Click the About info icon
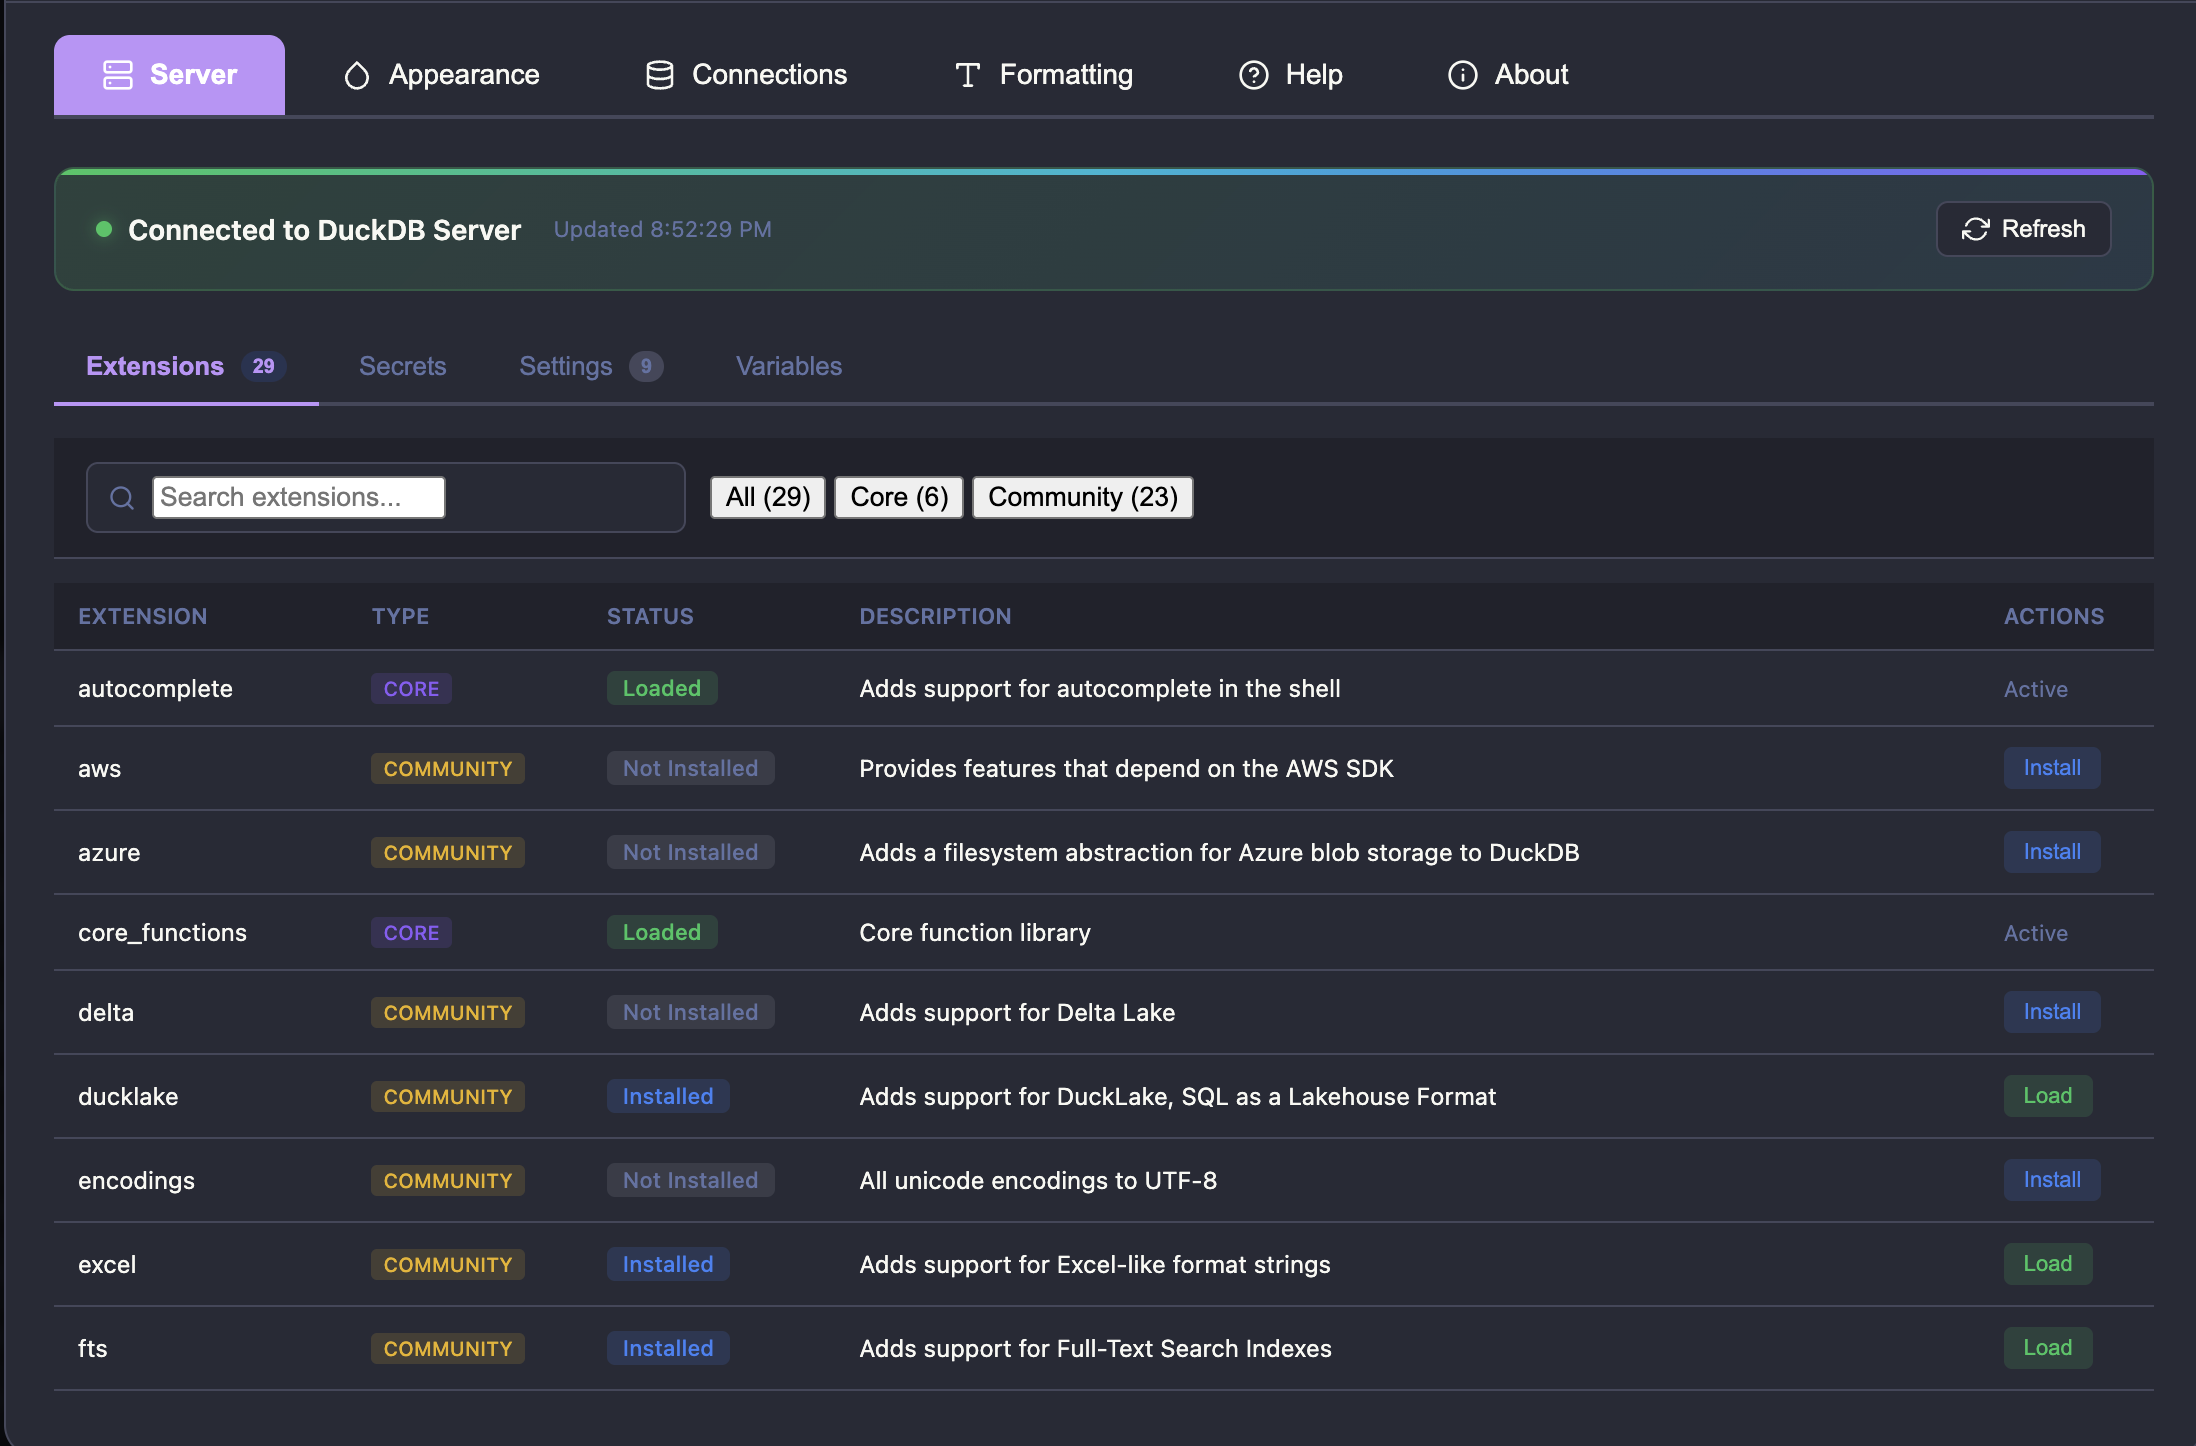The image size is (2196, 1446). (1462, 75)
